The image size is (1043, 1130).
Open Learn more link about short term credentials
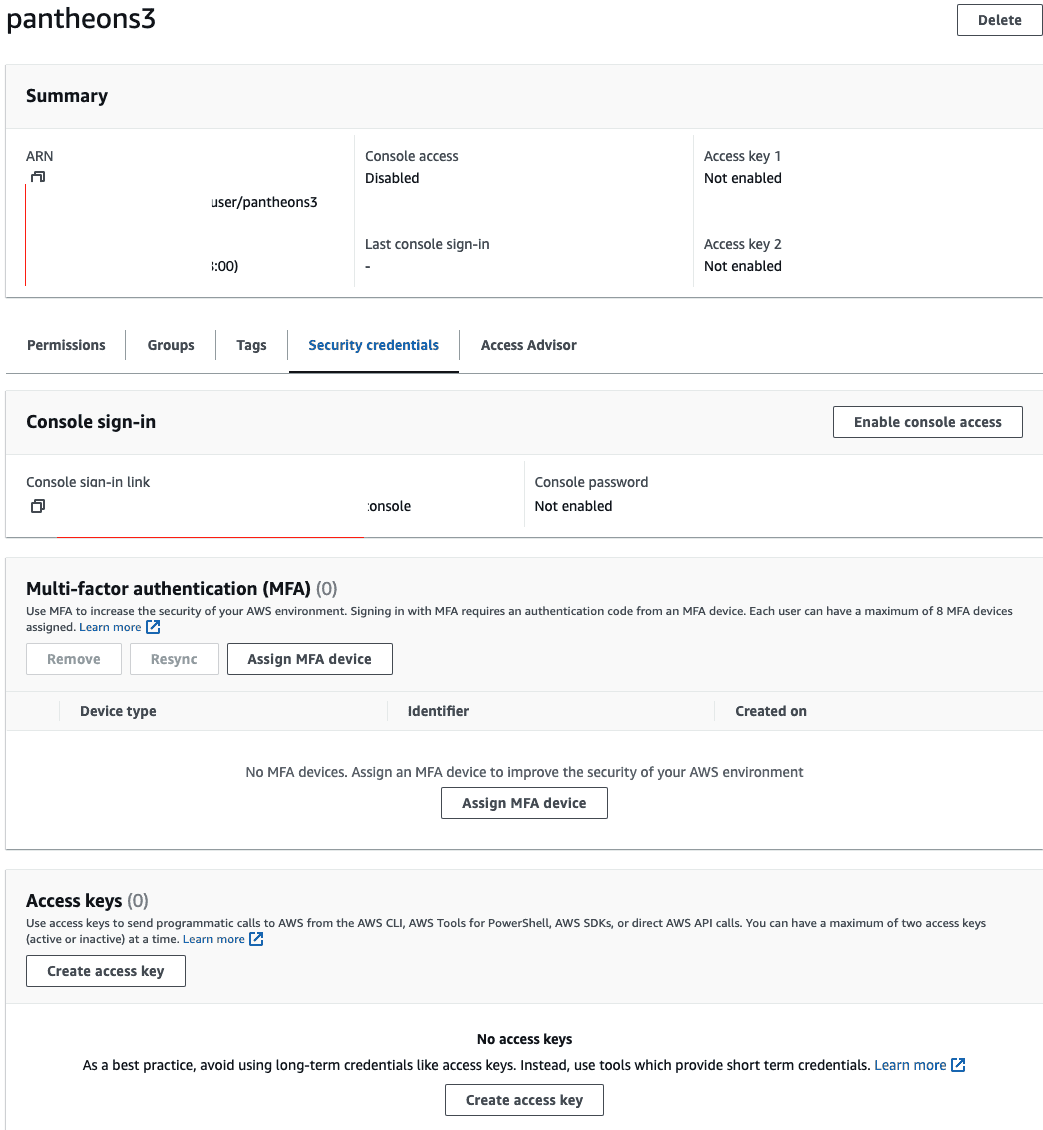[x=910, y=1065]
